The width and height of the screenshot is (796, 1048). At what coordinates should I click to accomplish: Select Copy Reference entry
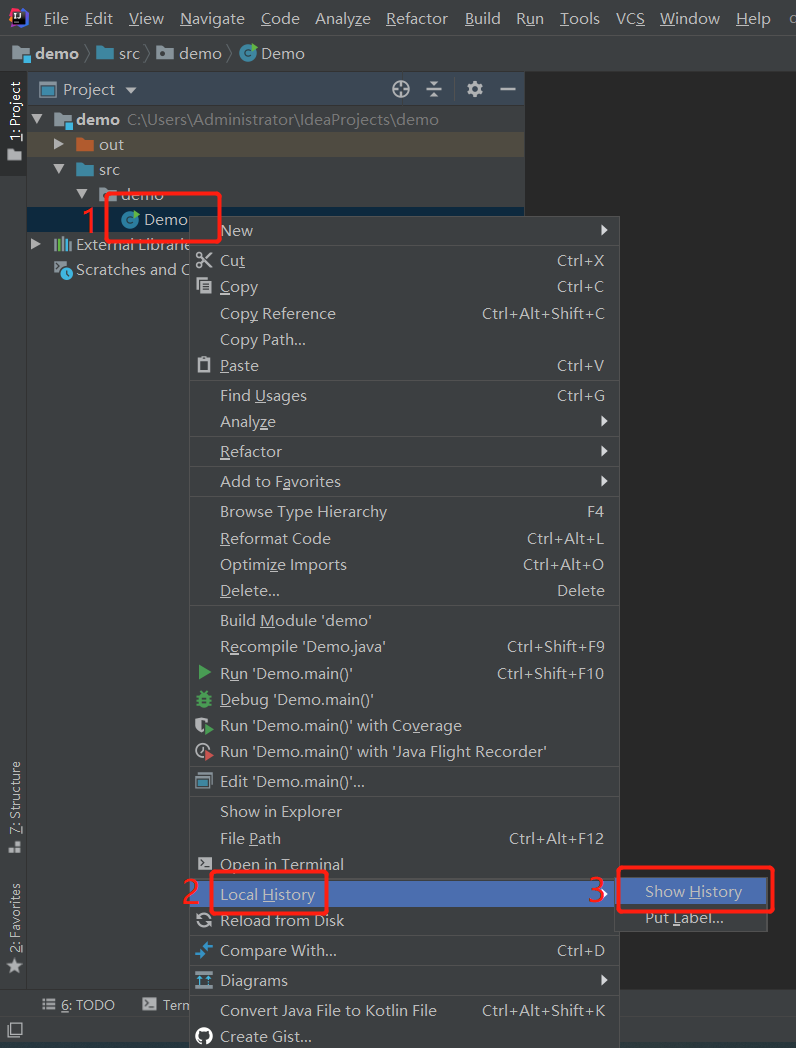click(404, 313)
